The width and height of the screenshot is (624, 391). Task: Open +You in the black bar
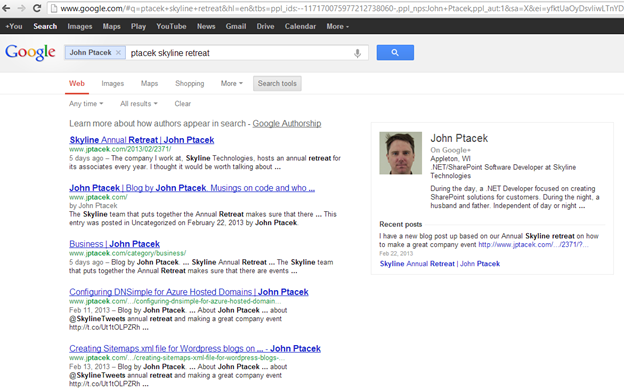click(x=14, y=26)
